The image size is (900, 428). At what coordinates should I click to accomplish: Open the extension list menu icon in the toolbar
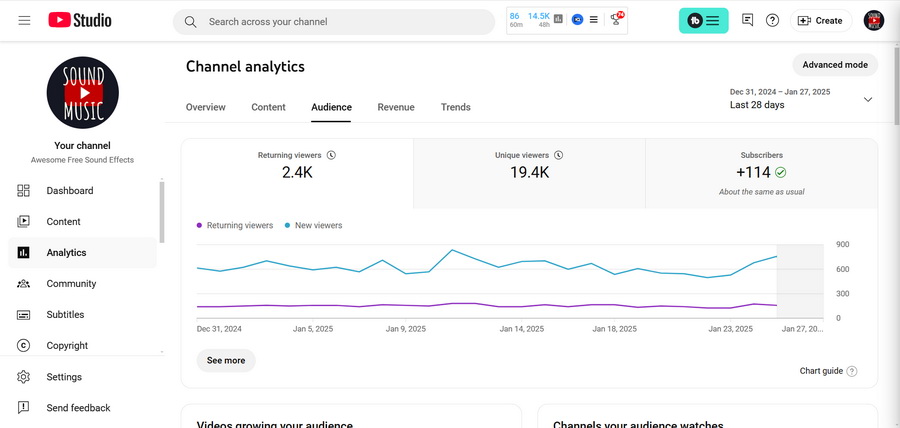(x=594, y=20)
